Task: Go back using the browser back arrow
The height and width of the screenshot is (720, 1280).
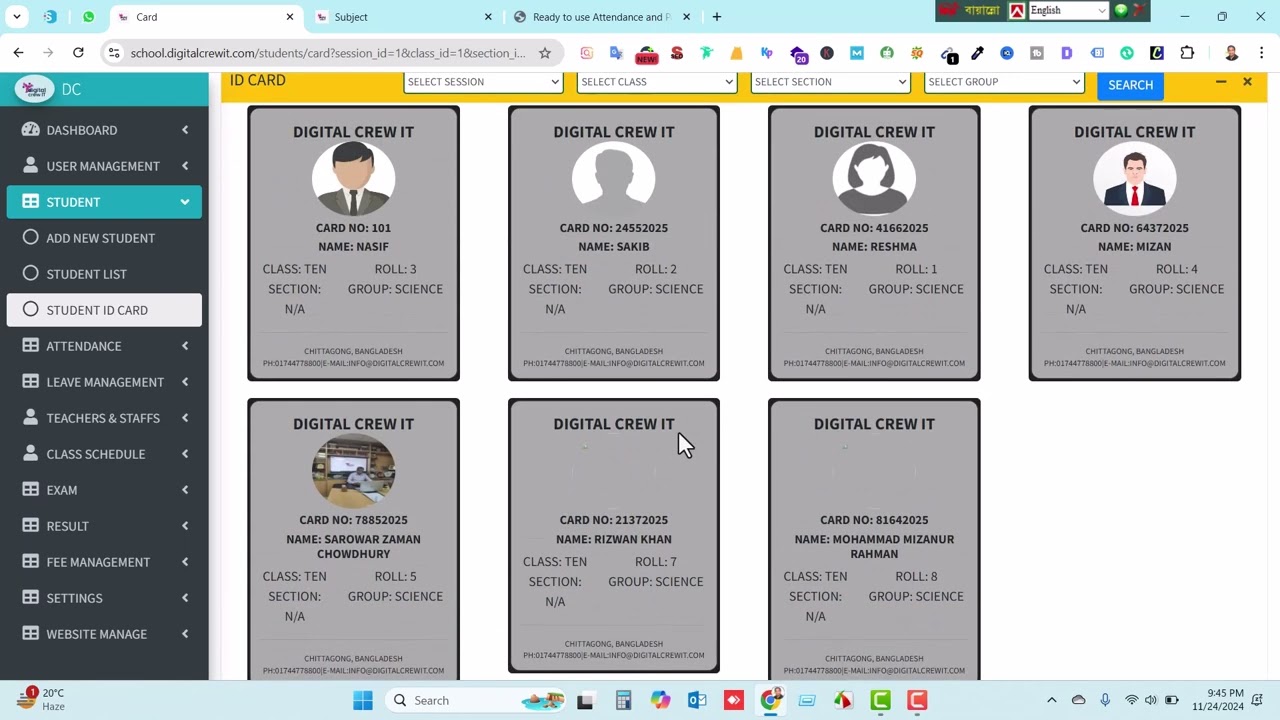Action: click(x=18, y=53)
